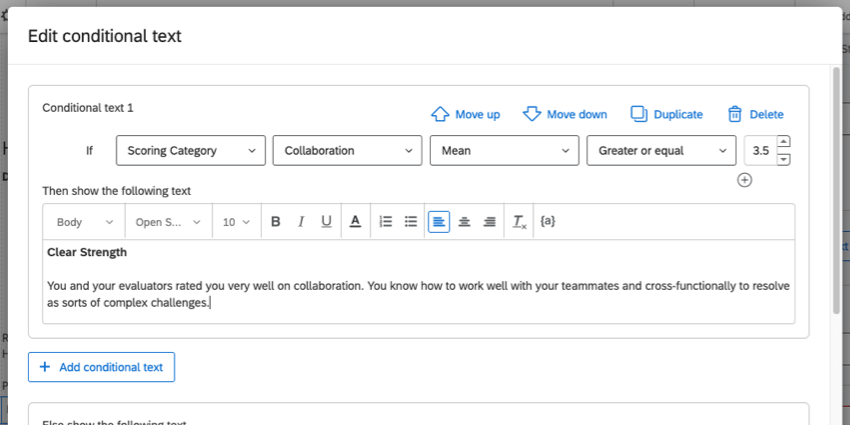
Task: Align text to the left
Action: [438, 222]
